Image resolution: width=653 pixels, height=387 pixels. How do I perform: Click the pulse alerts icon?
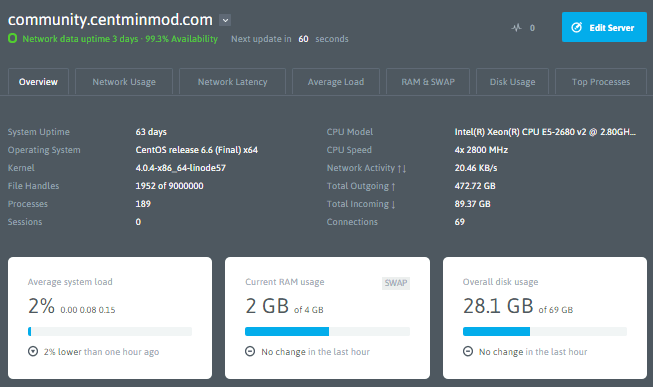click(516, 28)
